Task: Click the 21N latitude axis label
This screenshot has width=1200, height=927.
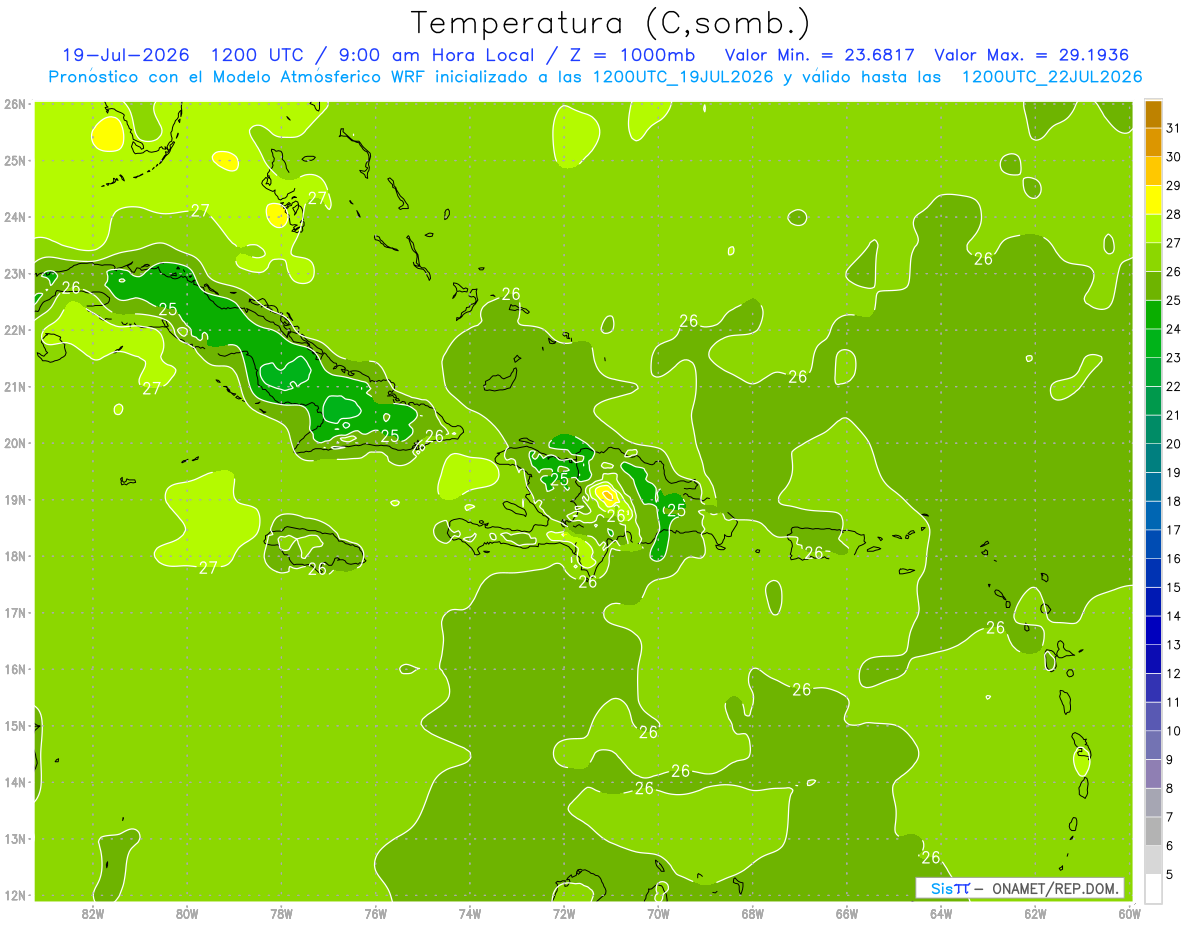Action: [14, 386]
